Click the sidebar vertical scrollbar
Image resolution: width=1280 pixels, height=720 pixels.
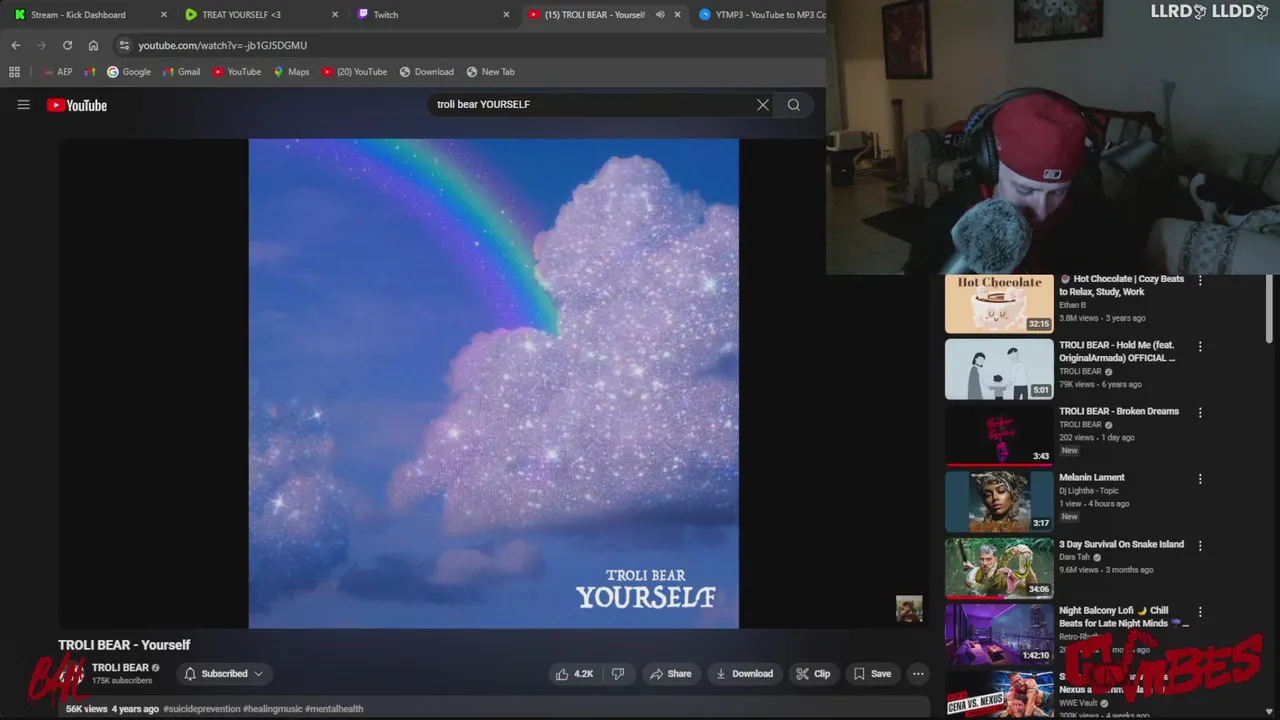point(1271,309)
